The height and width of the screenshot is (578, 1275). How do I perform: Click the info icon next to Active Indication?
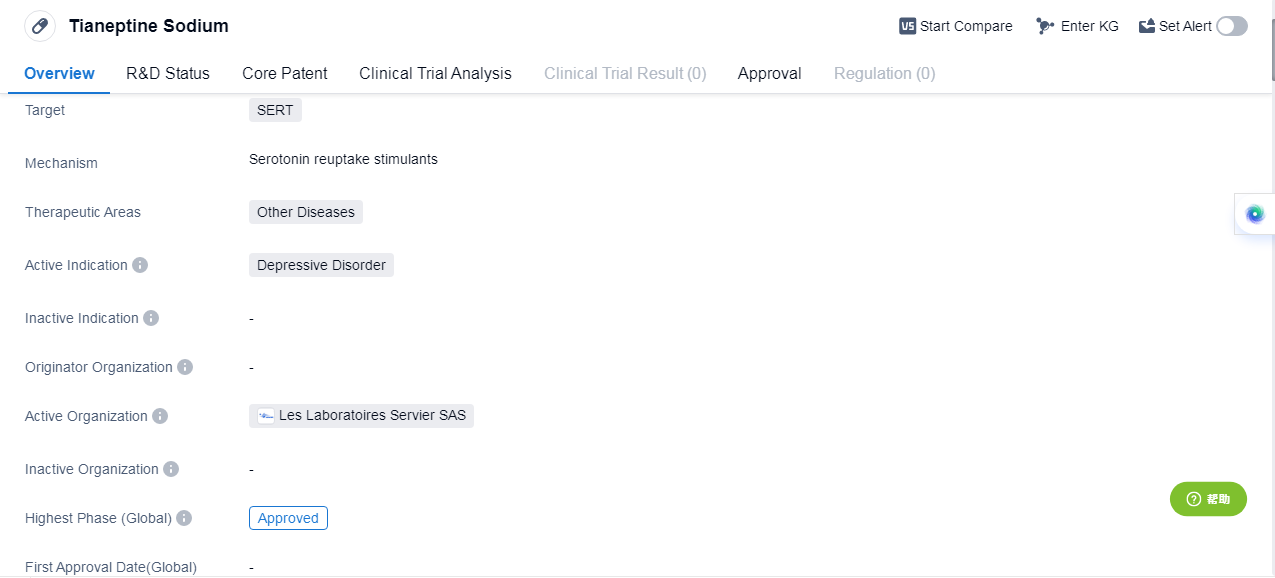(x=140, y=265)
